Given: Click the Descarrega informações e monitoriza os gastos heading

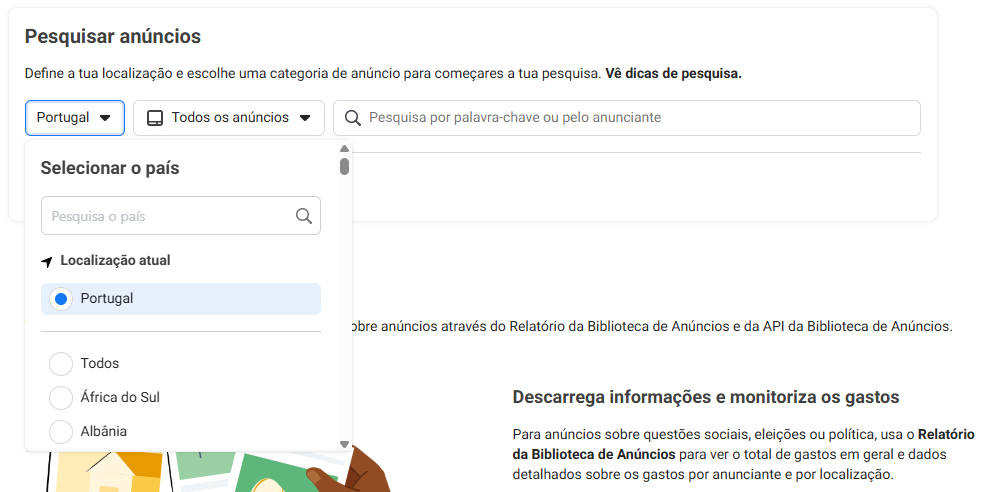Looking at the screenshot, I should [706, 397].
